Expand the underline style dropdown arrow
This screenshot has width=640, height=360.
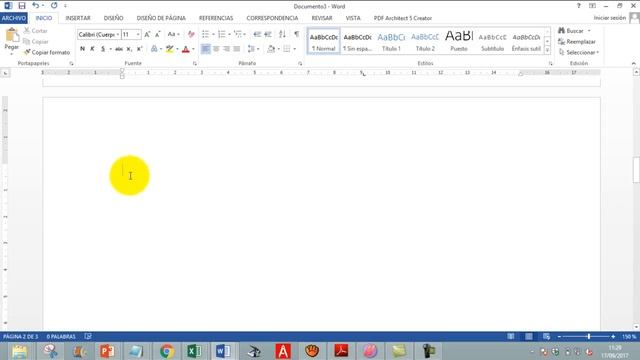pyautogui.click(x=110, y=49)
